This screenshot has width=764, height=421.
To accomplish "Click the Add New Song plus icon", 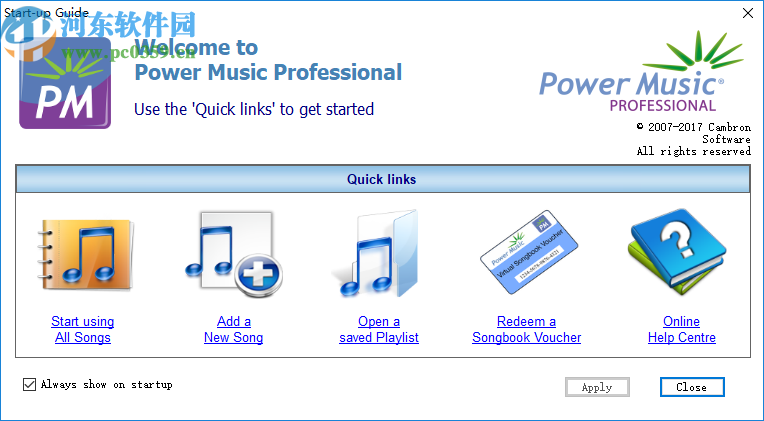I will tap(233, 253).
